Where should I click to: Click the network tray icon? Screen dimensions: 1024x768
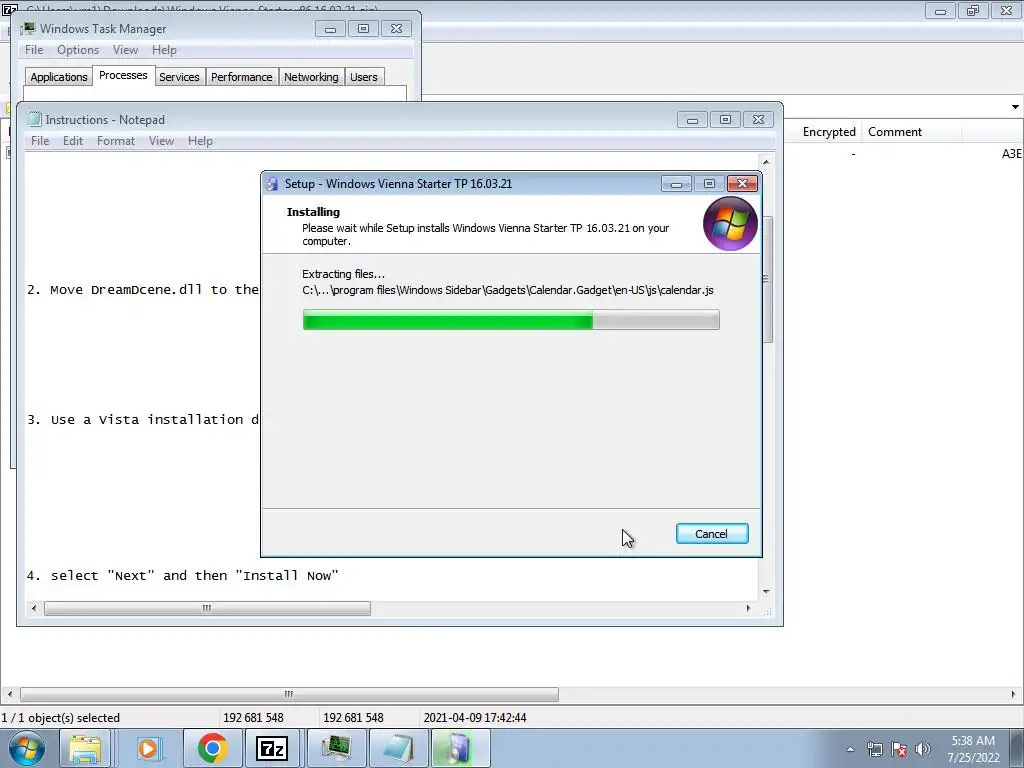coord(874,749)
